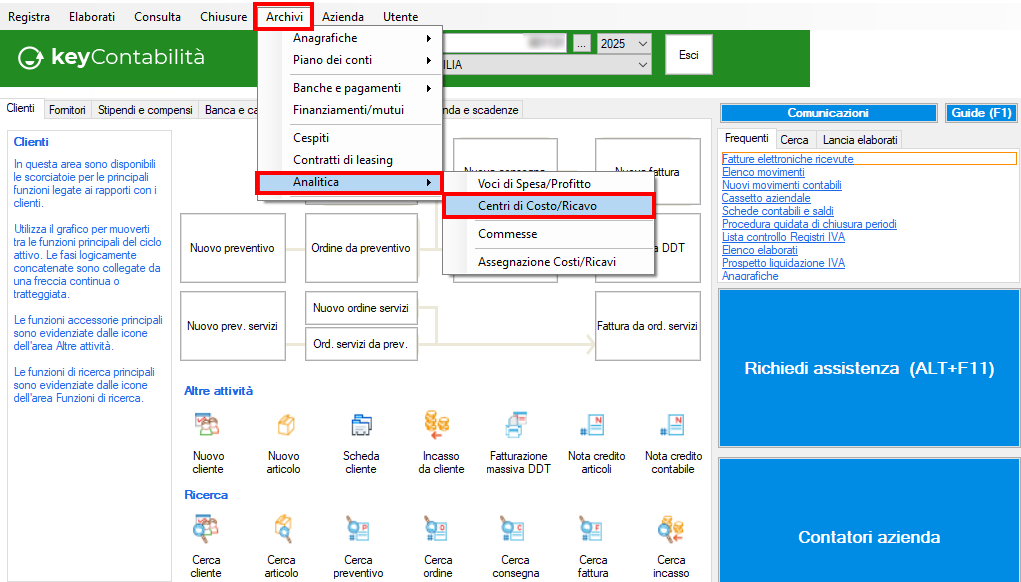1021x582 pixels.
Task: Open the Chiusure menu
Action: tap(223, 17)
